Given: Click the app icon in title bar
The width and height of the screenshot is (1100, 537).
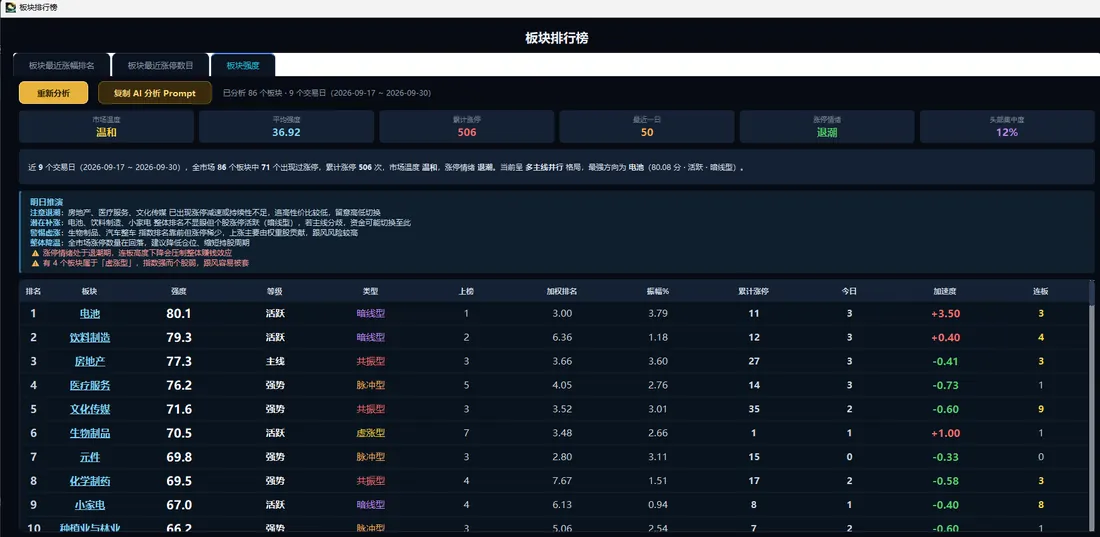Looking at the screenshot, I should pyautogui.click(x=11, y=8).
